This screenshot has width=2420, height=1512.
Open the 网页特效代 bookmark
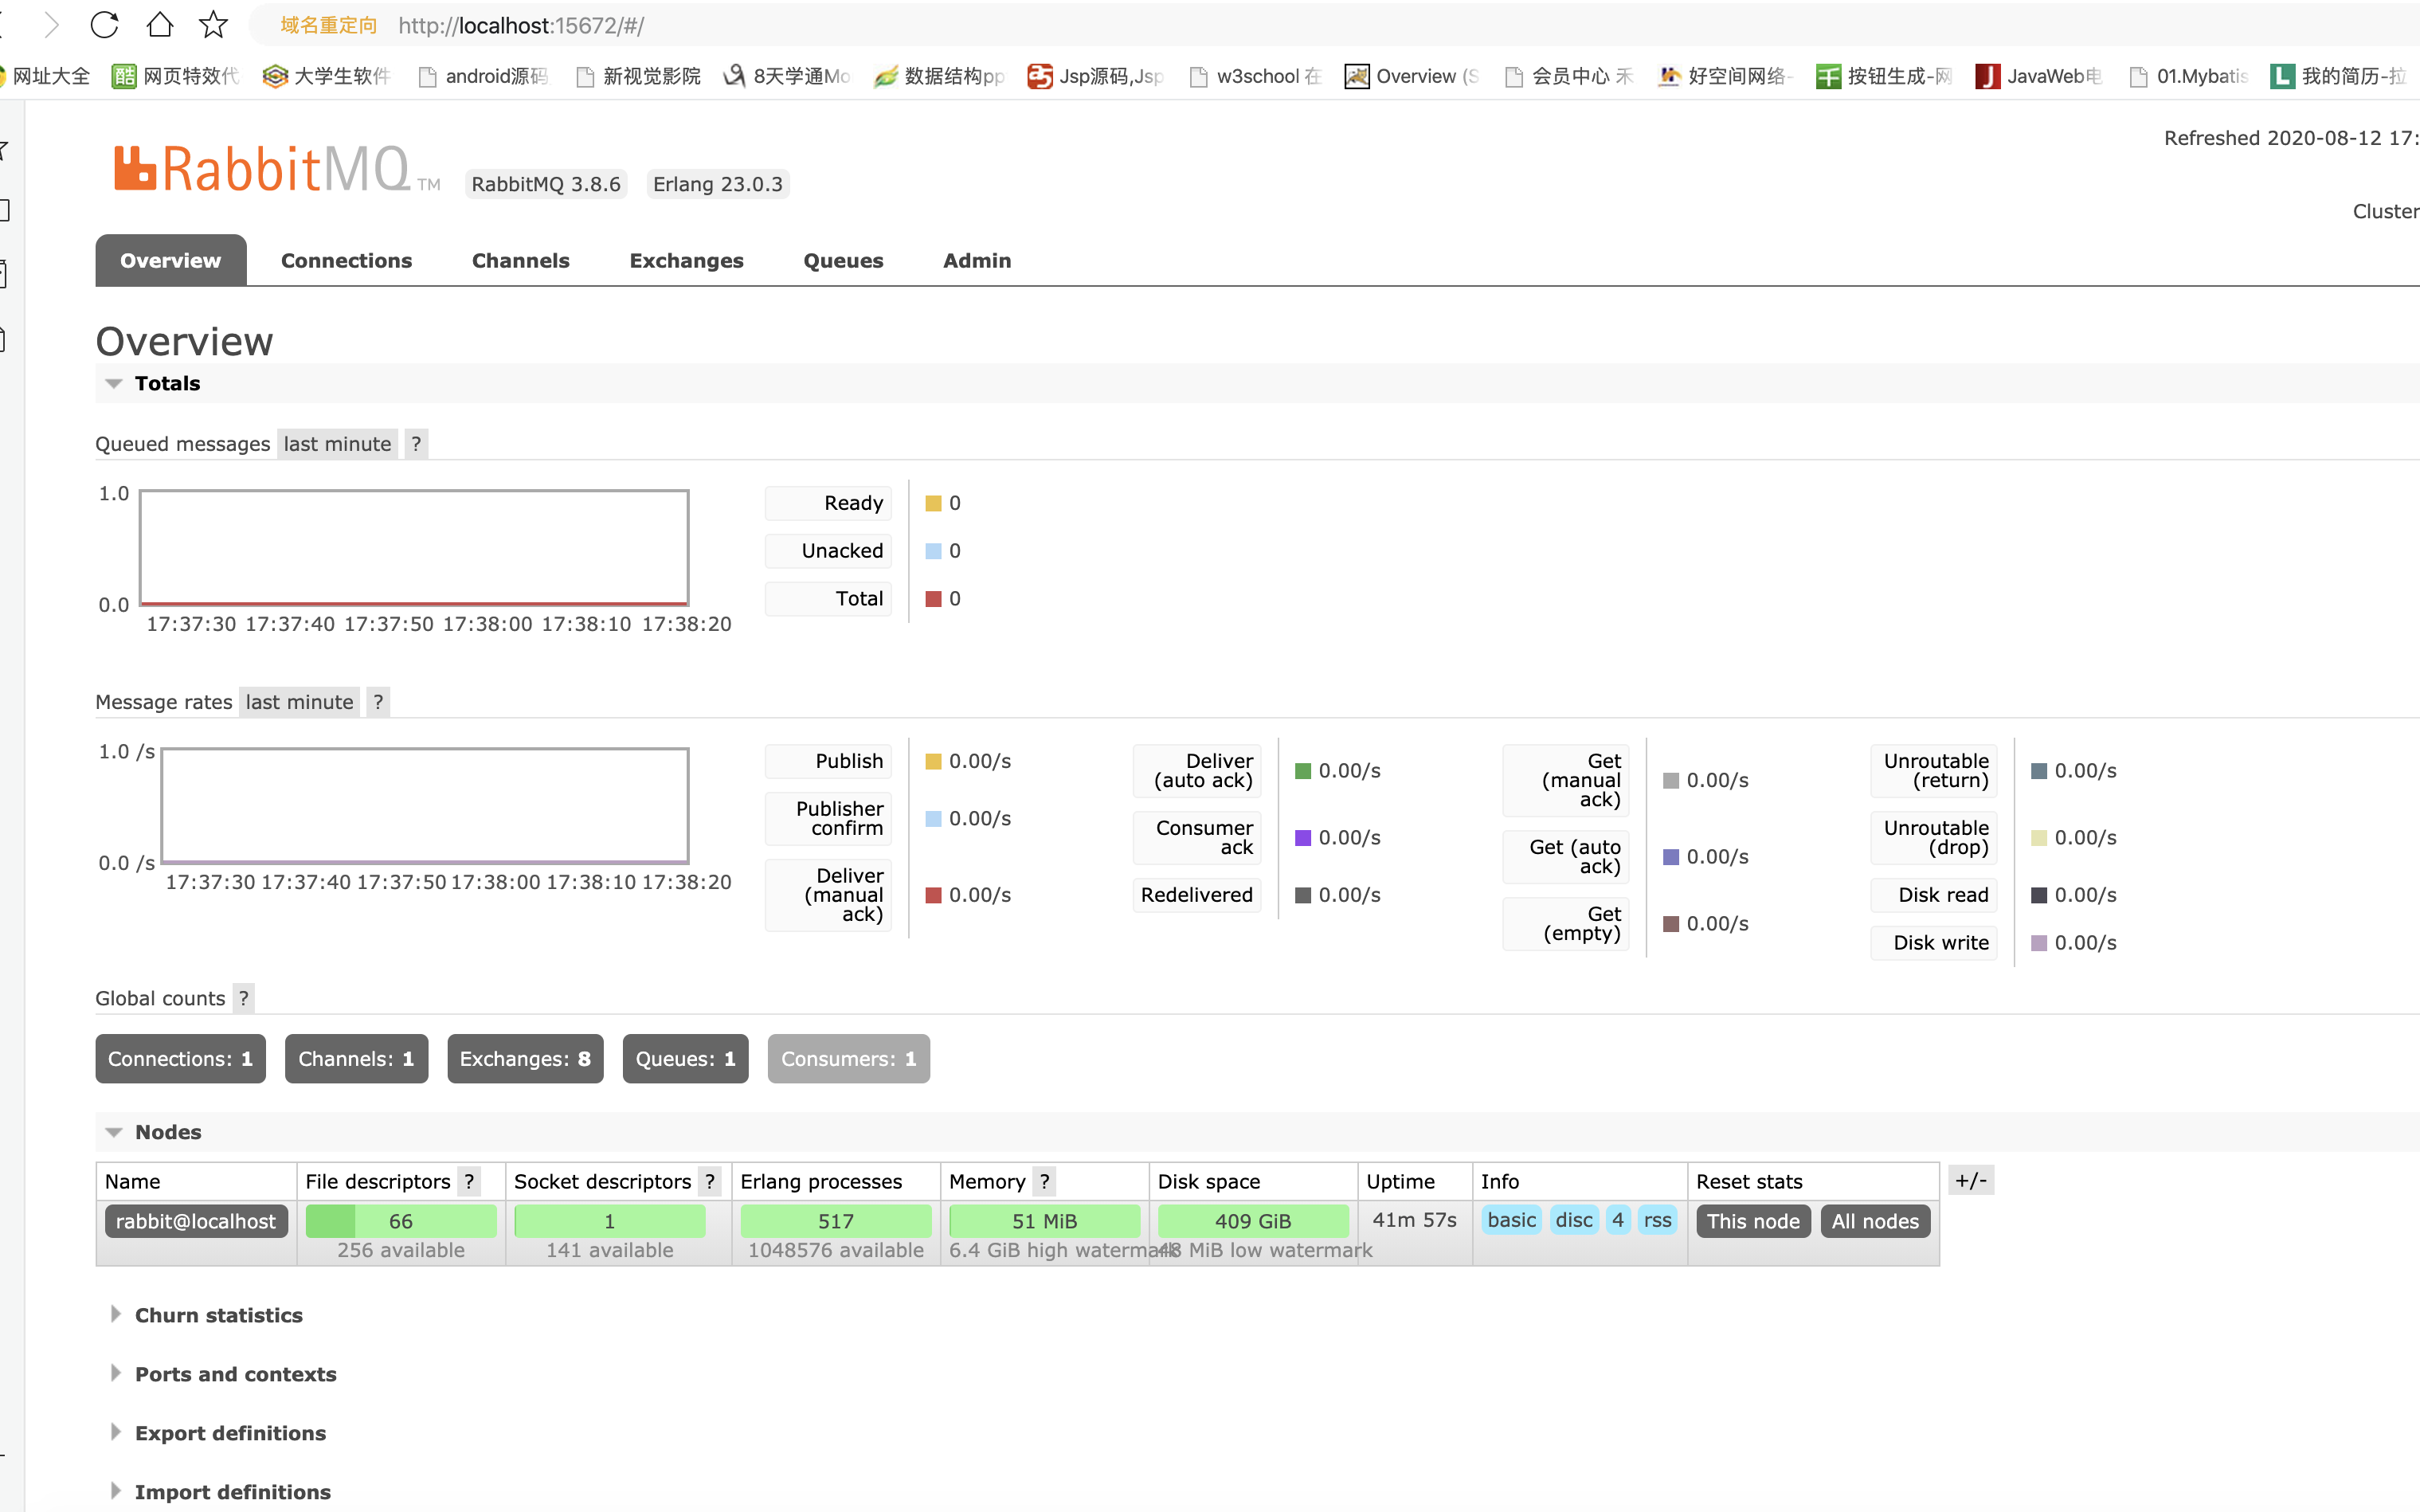click(175, 76)
